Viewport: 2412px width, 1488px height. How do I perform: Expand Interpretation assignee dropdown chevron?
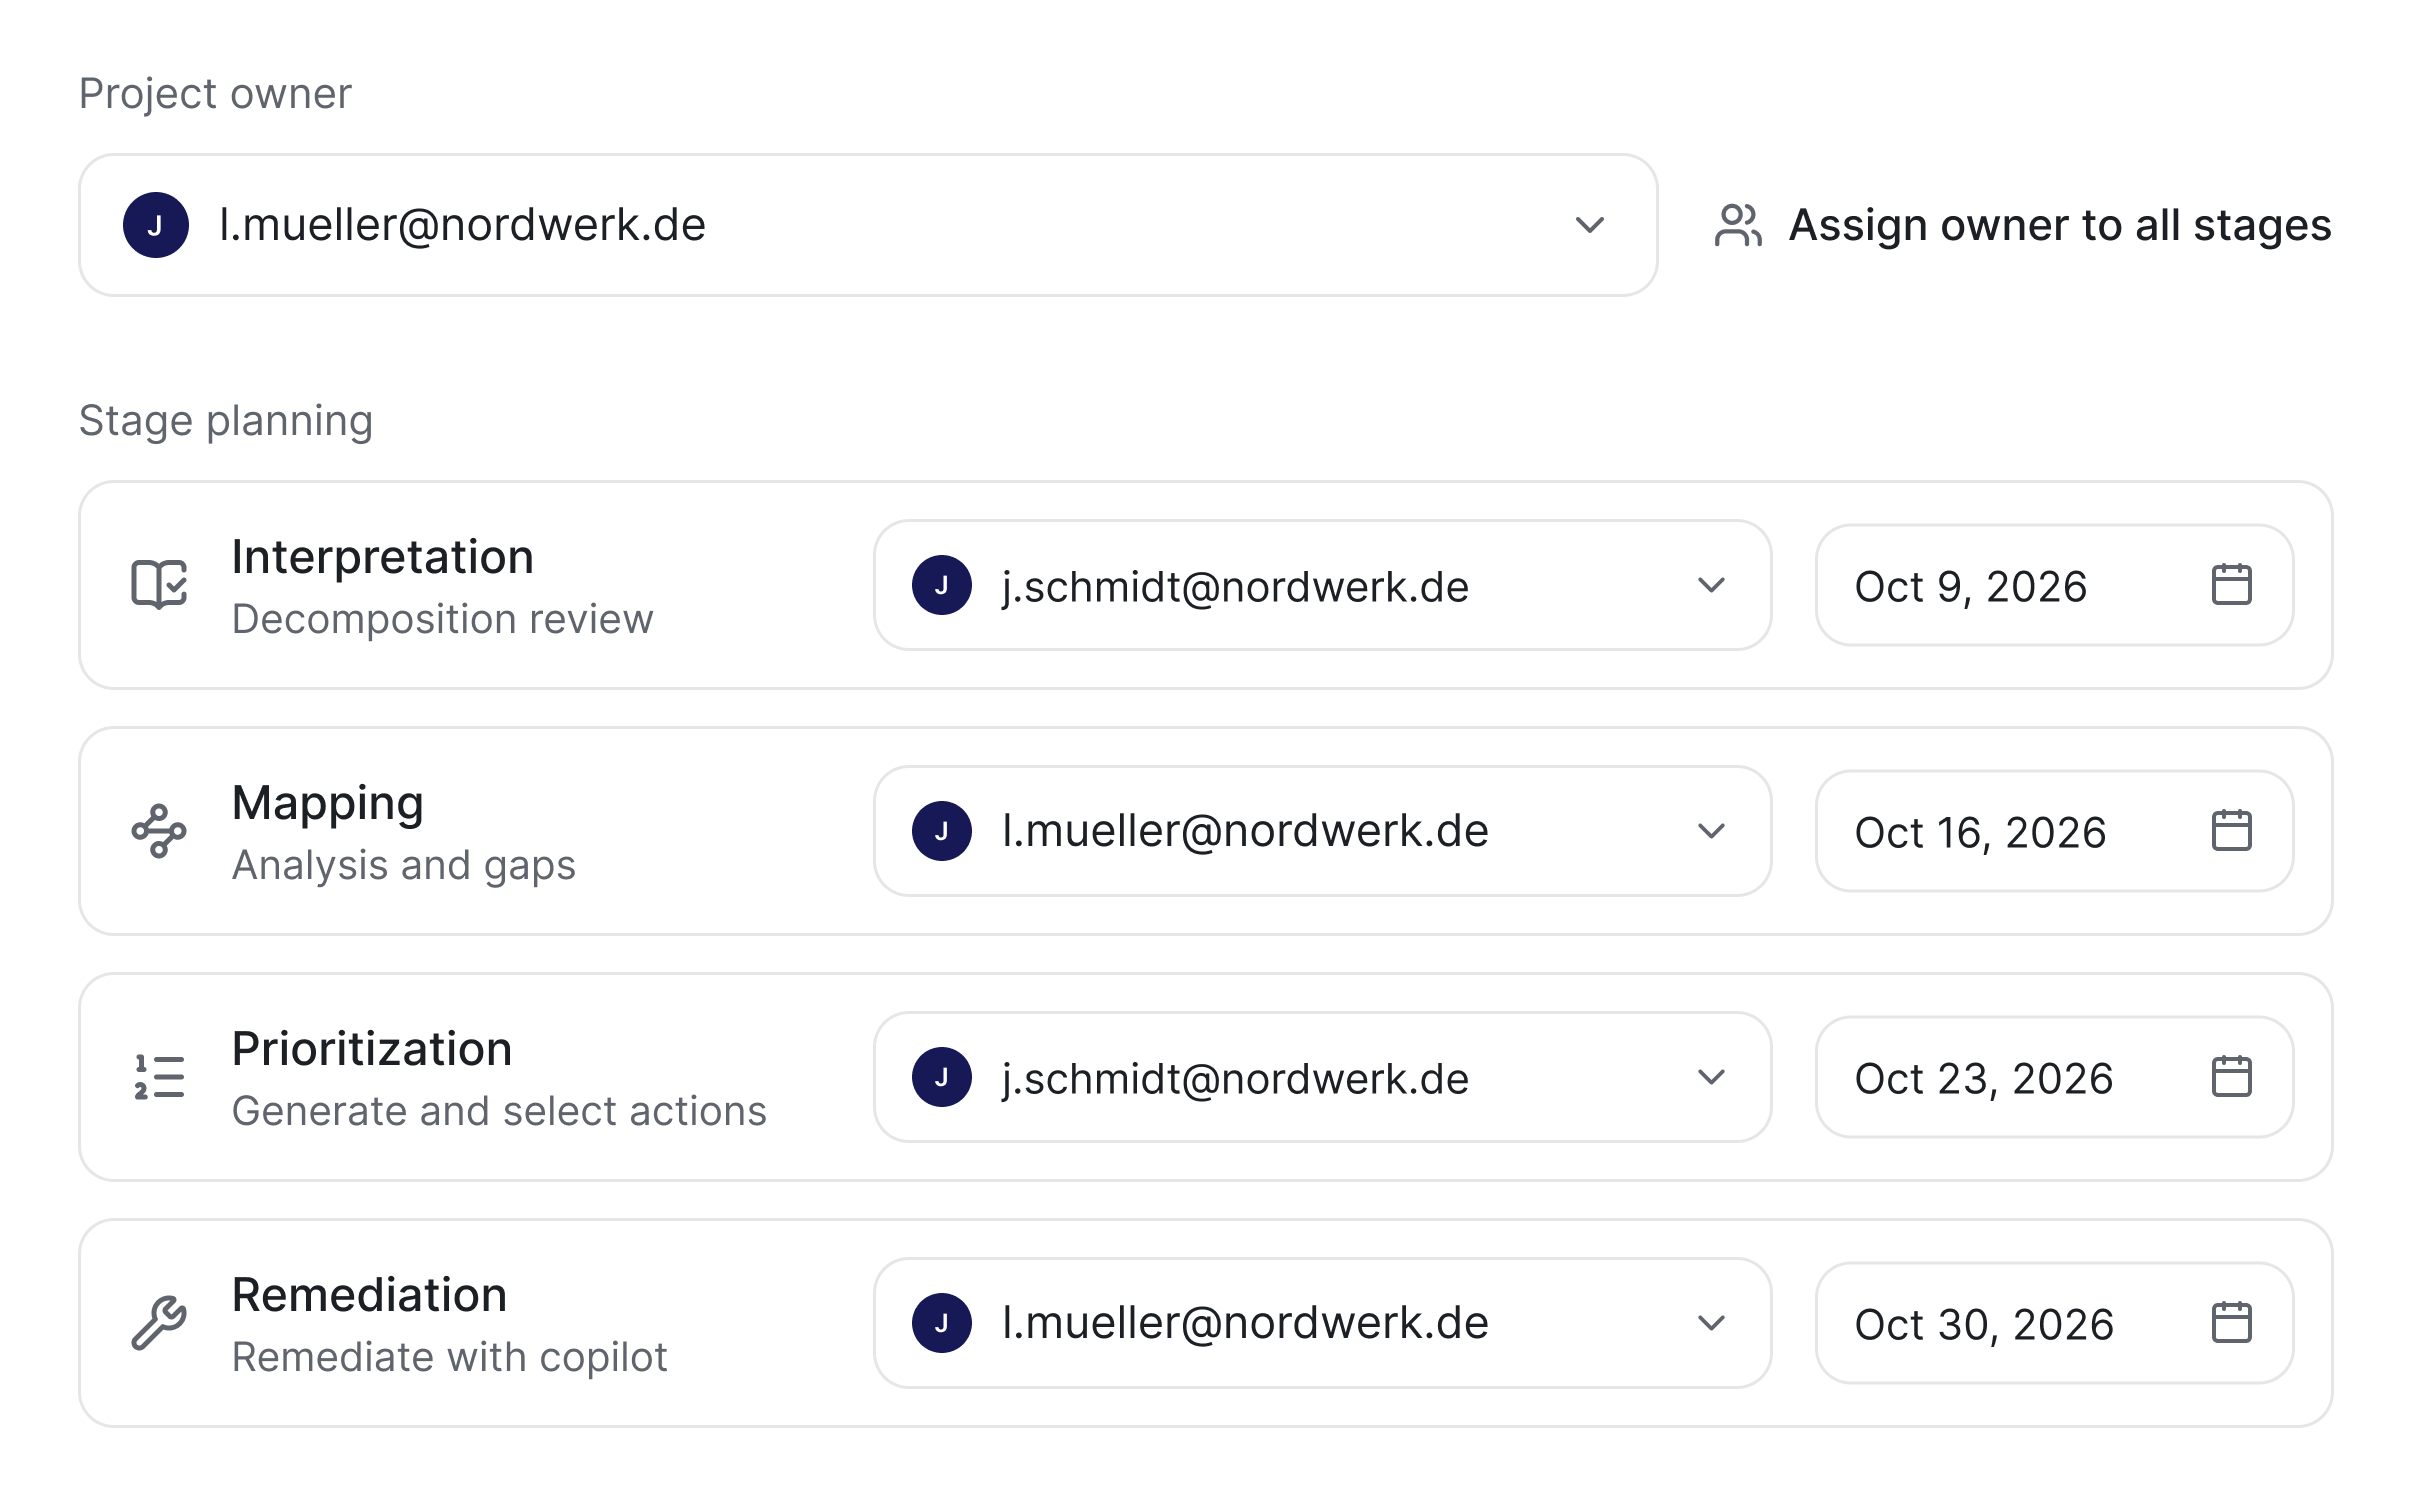[x=1712, y=585]
